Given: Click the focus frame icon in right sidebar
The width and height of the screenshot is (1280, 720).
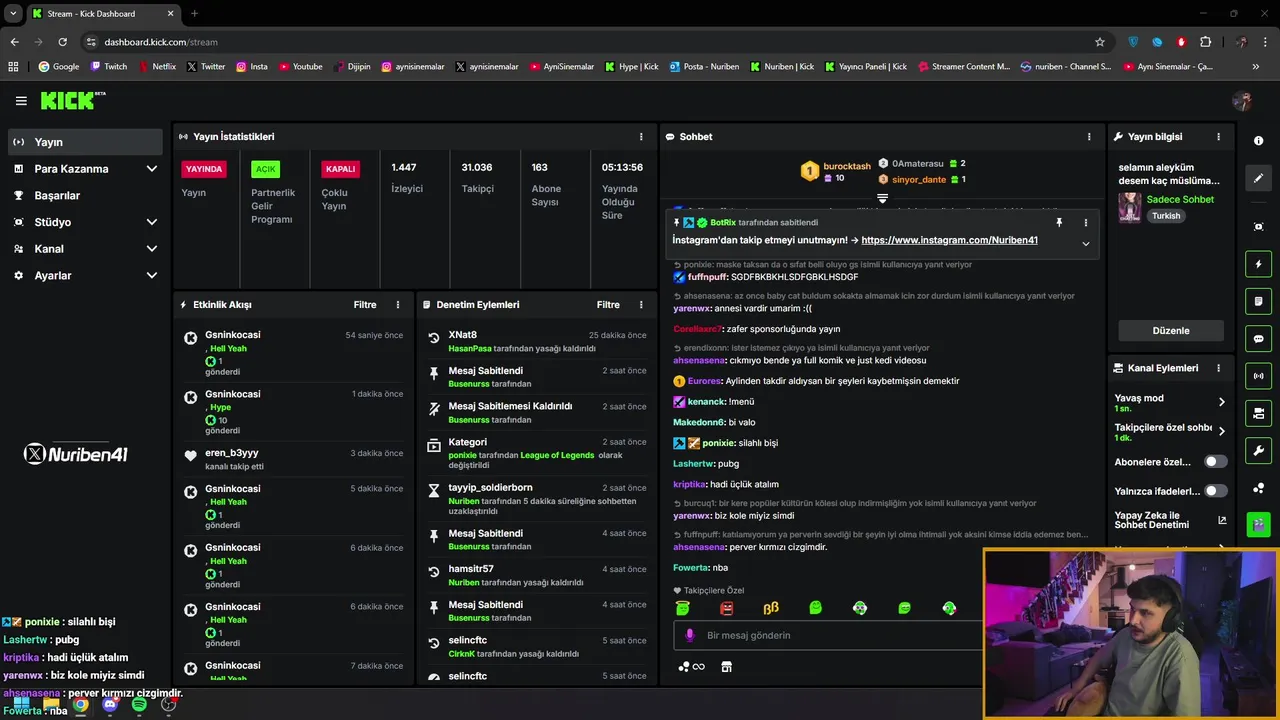Looking at the screenshot, I should (1258, 227).
